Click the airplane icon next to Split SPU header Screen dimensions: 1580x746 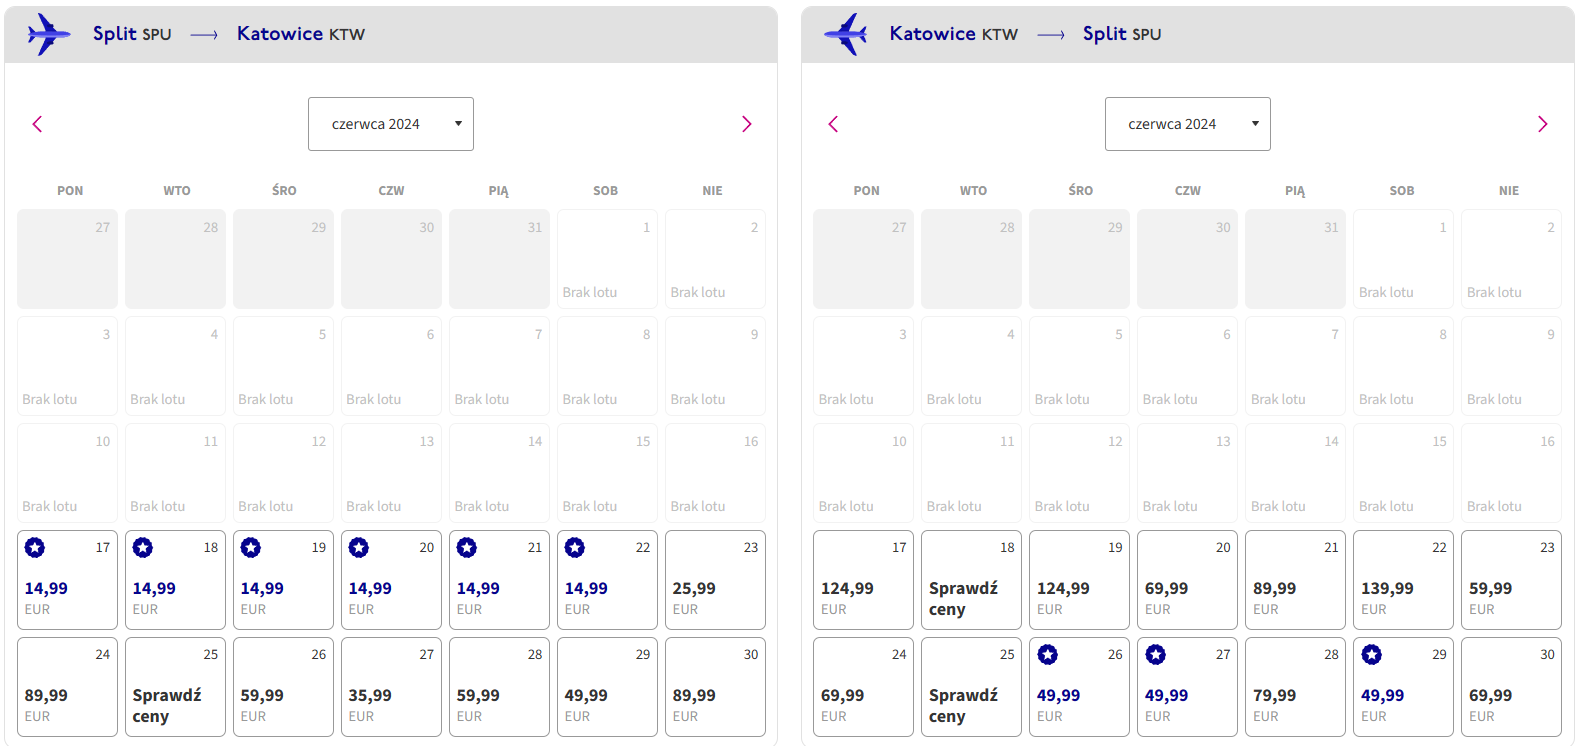(x=48, y=34)
